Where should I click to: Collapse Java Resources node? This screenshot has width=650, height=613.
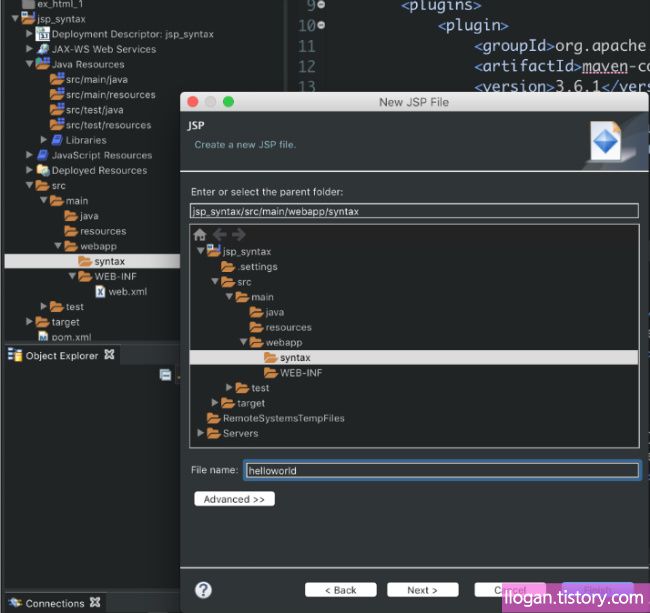(29, 64)
